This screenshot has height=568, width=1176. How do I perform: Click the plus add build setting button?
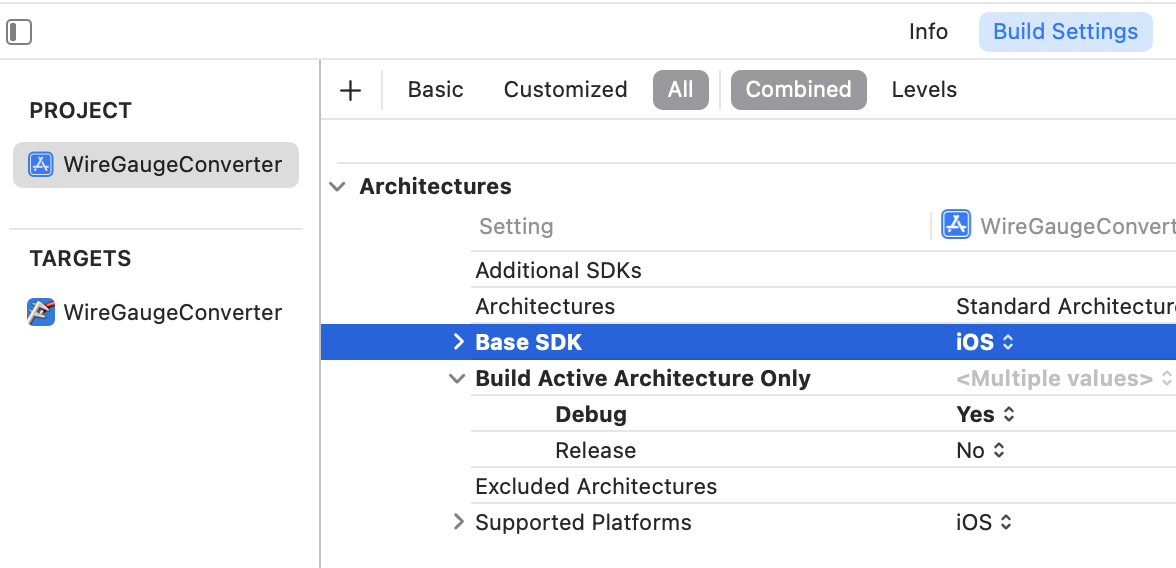(350, 91)
